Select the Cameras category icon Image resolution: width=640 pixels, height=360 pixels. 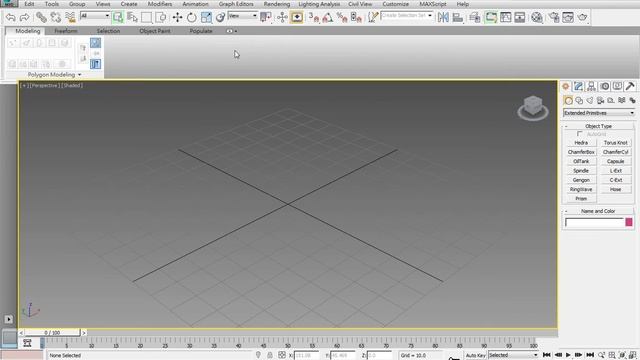600,100
